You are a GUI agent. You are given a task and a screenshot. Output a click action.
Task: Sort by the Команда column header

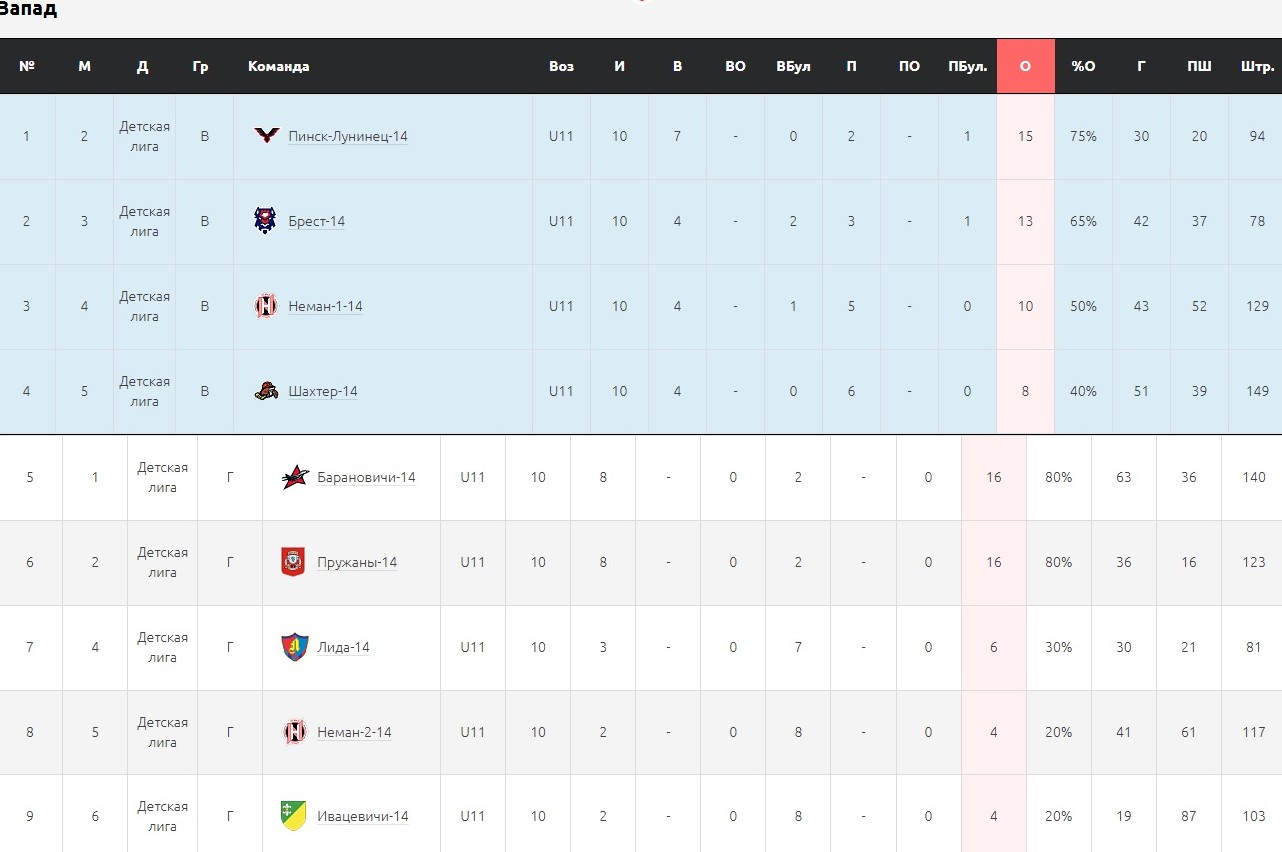coord(279,67)
